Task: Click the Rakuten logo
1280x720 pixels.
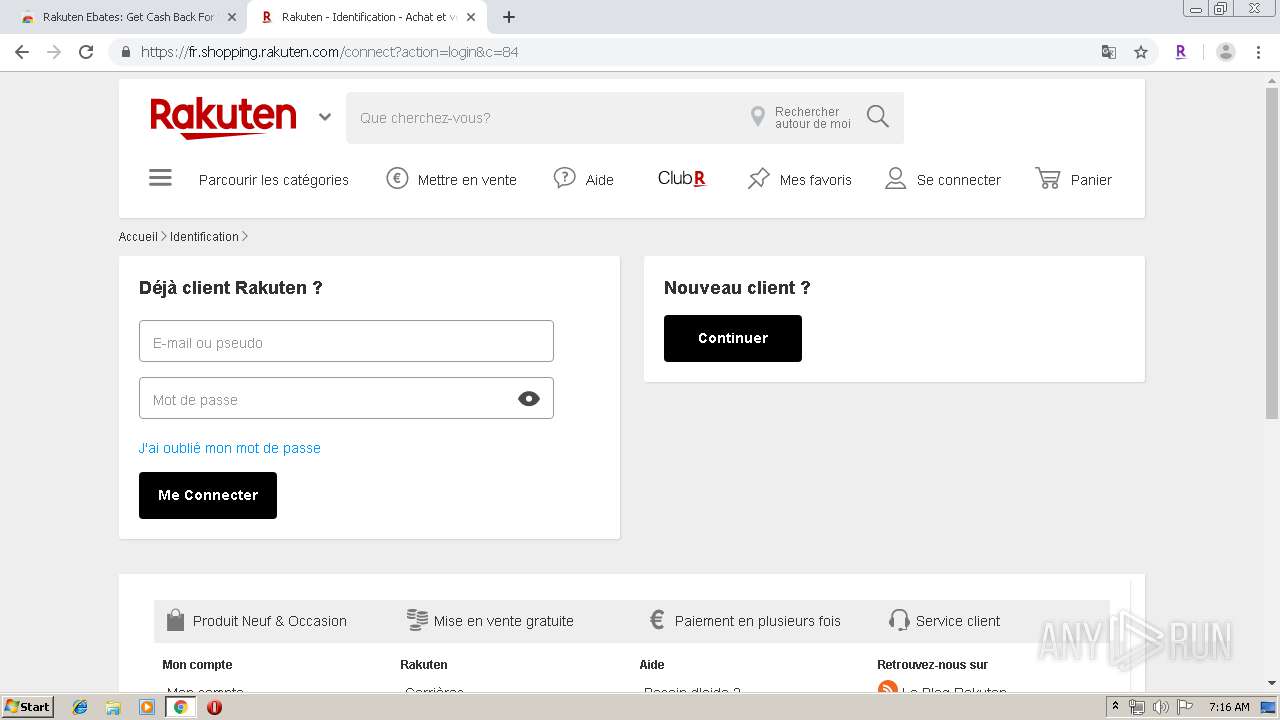Action: pos(223,118)
